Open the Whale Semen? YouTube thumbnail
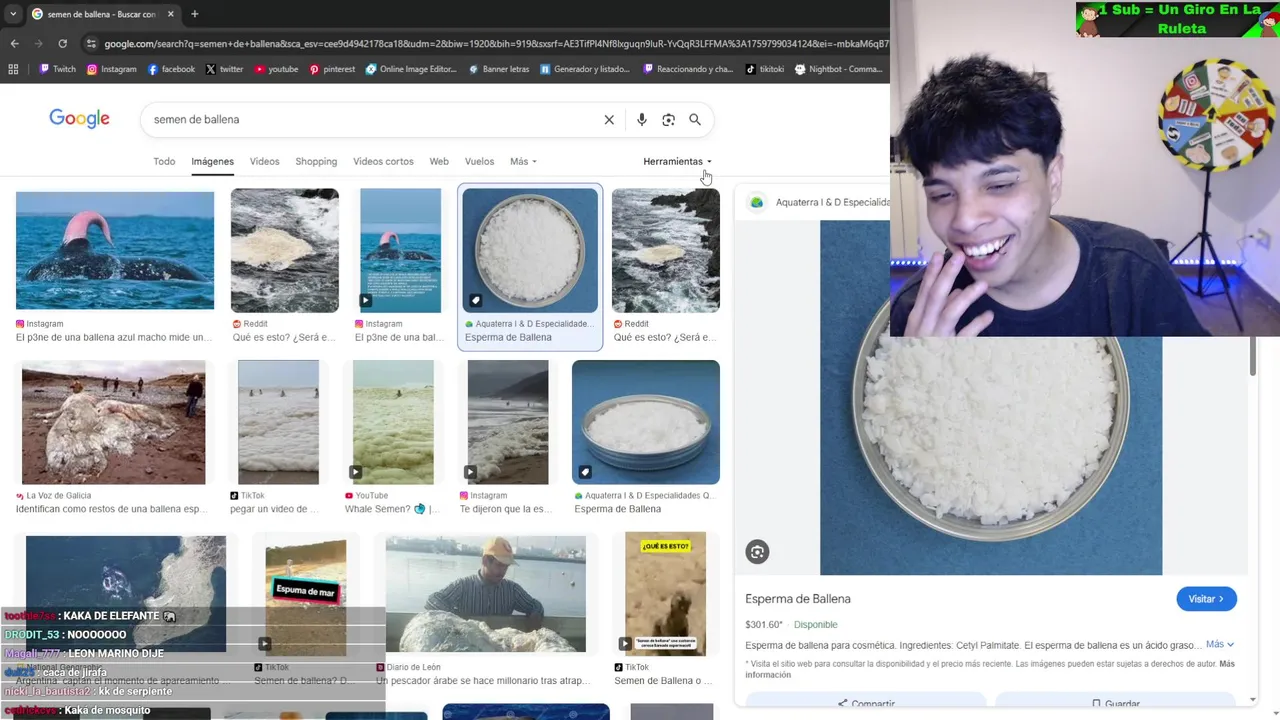1280x720 pixels. [393, 422]
